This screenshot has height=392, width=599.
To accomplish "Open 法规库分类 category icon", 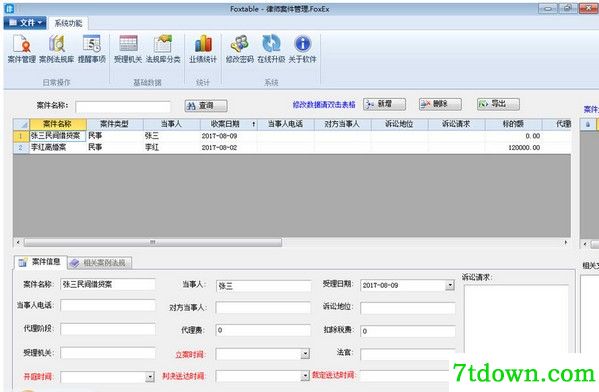I will (163, 49).
